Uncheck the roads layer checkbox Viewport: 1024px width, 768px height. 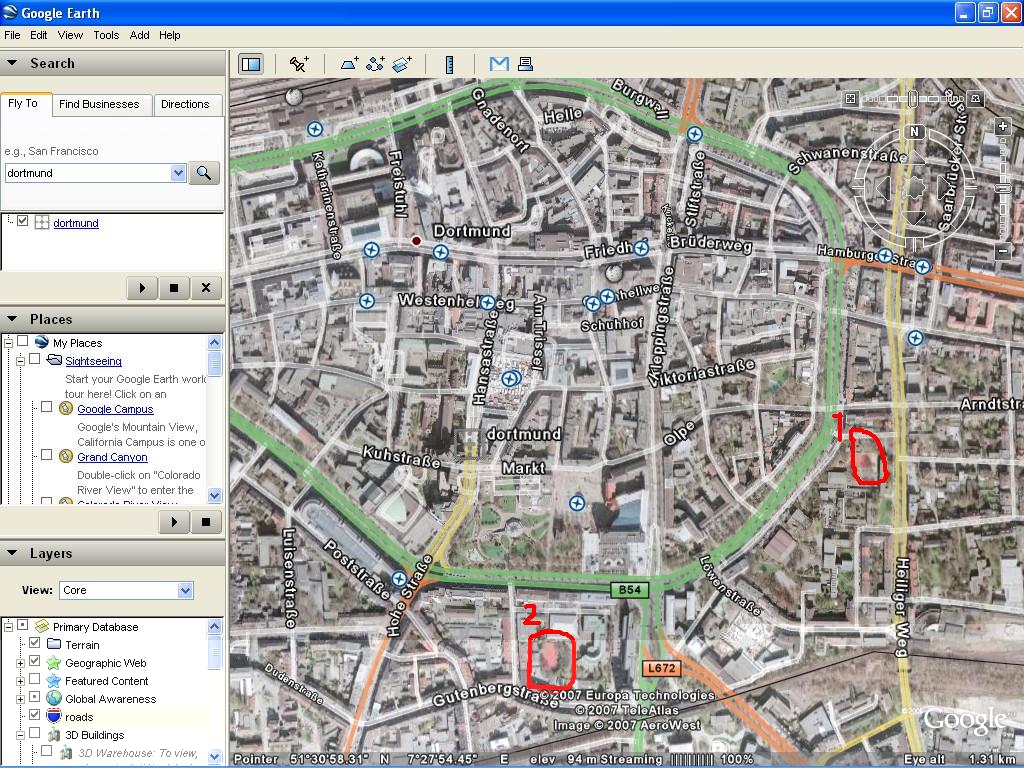[x=35, y=715]
